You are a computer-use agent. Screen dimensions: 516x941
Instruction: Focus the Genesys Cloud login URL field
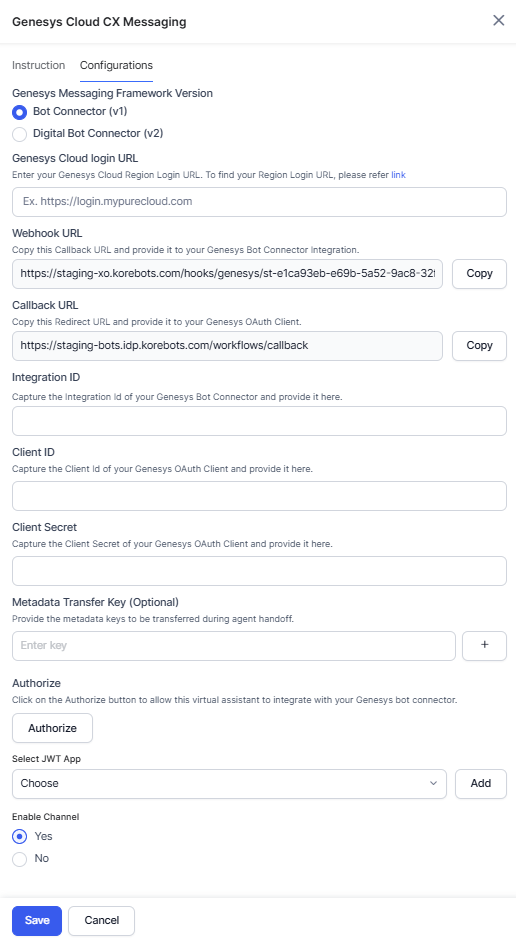click(x=259, y=202)
